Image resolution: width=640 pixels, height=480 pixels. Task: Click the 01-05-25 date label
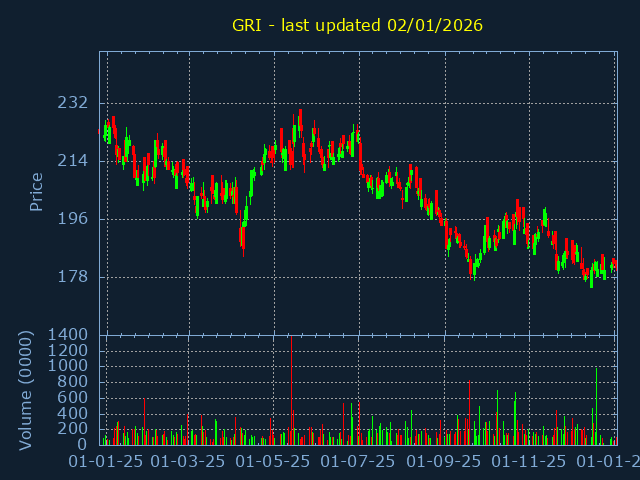275,462
